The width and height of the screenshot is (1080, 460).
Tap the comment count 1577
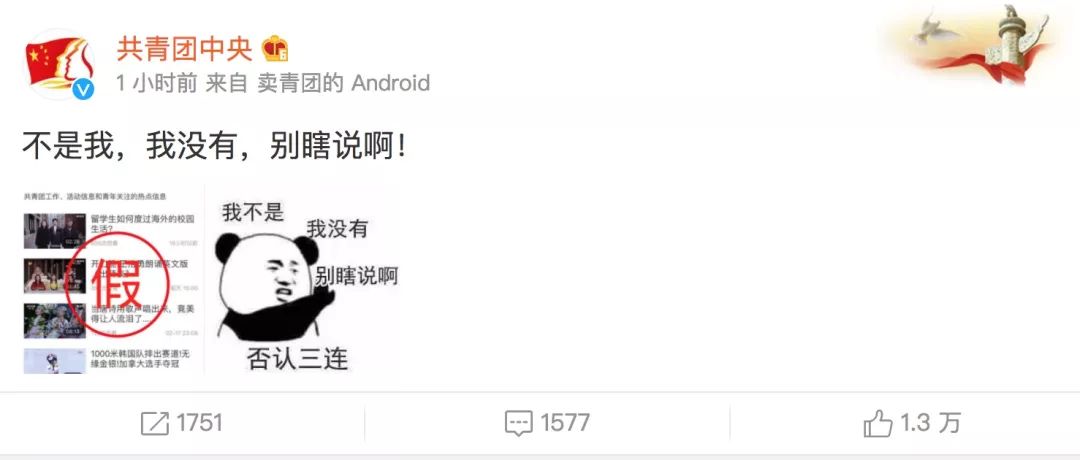[565, 423]
